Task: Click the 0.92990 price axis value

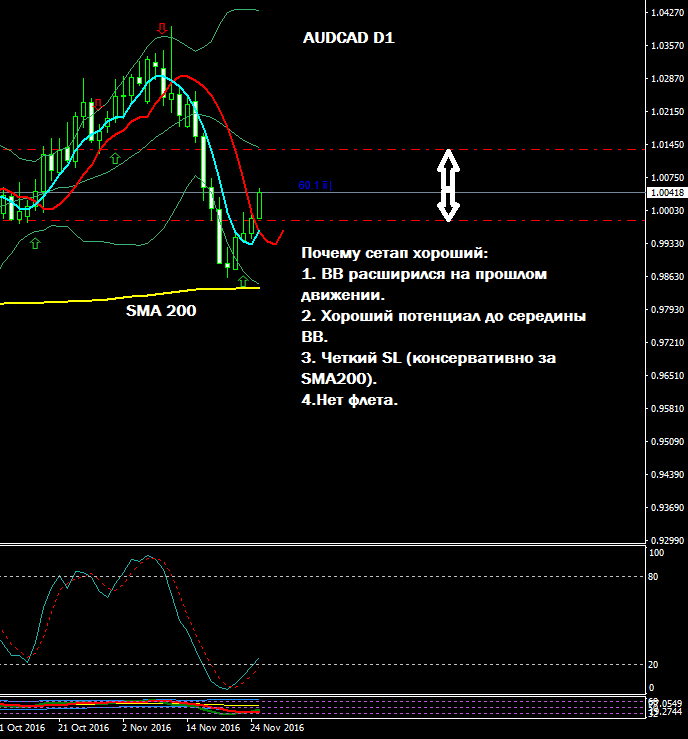Action: pos(667,541)
